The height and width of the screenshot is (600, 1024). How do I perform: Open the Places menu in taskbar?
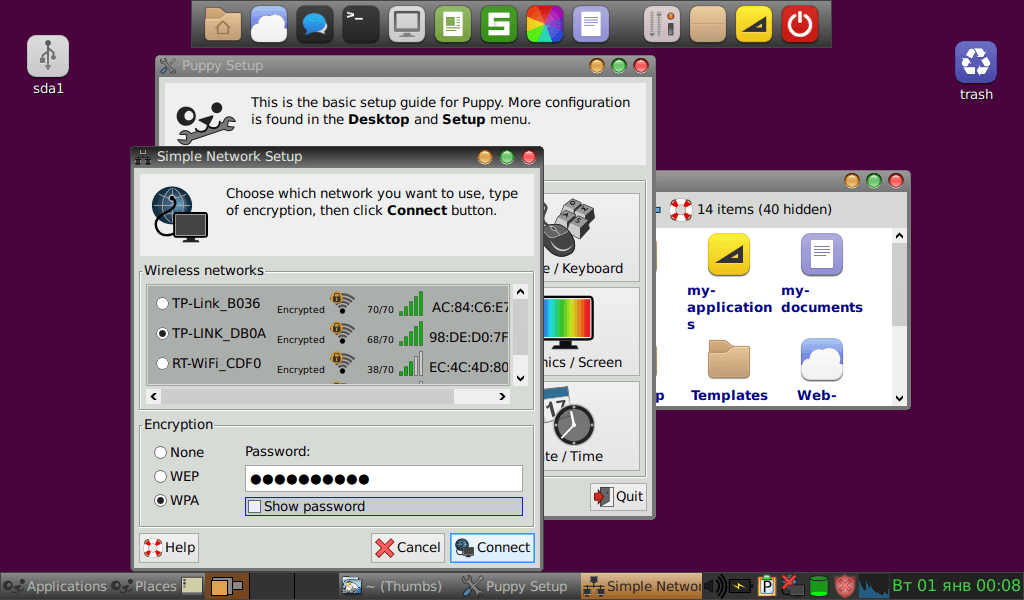(x=144, y=586)
